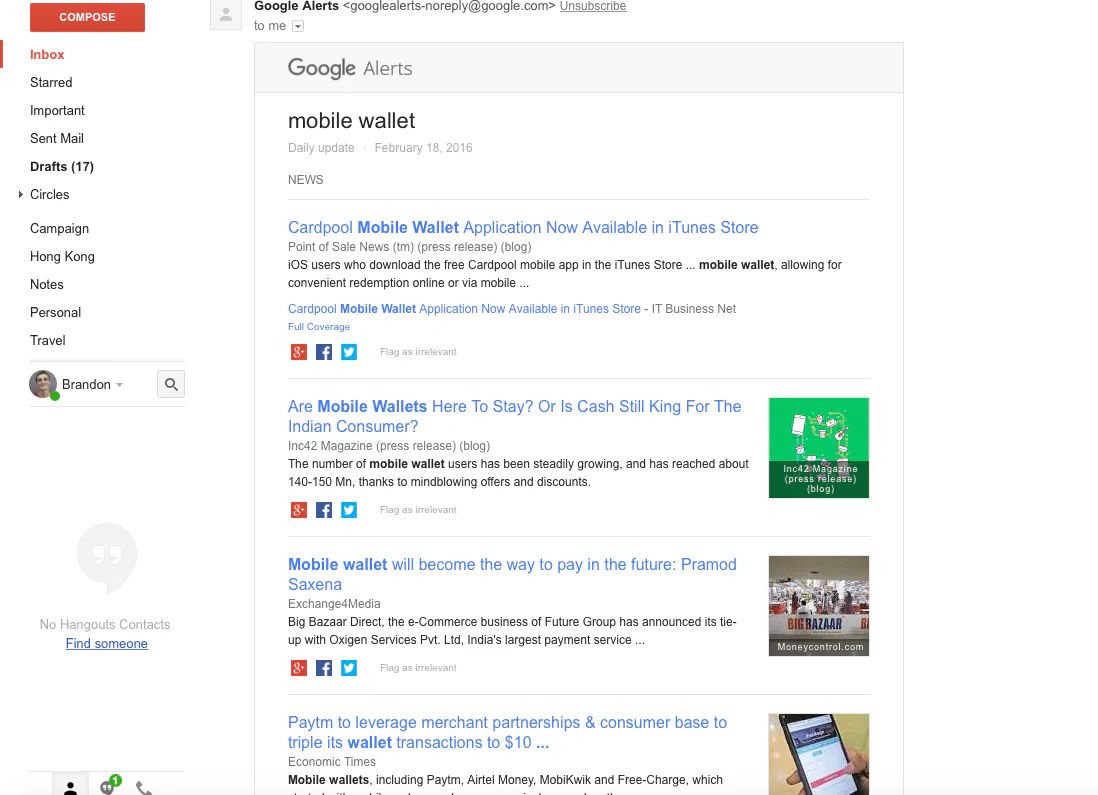Image resolution: width=1098 pixels, height=795 pixels.
Task: Click the Google Alerts header logo
Action: (350, 68)
